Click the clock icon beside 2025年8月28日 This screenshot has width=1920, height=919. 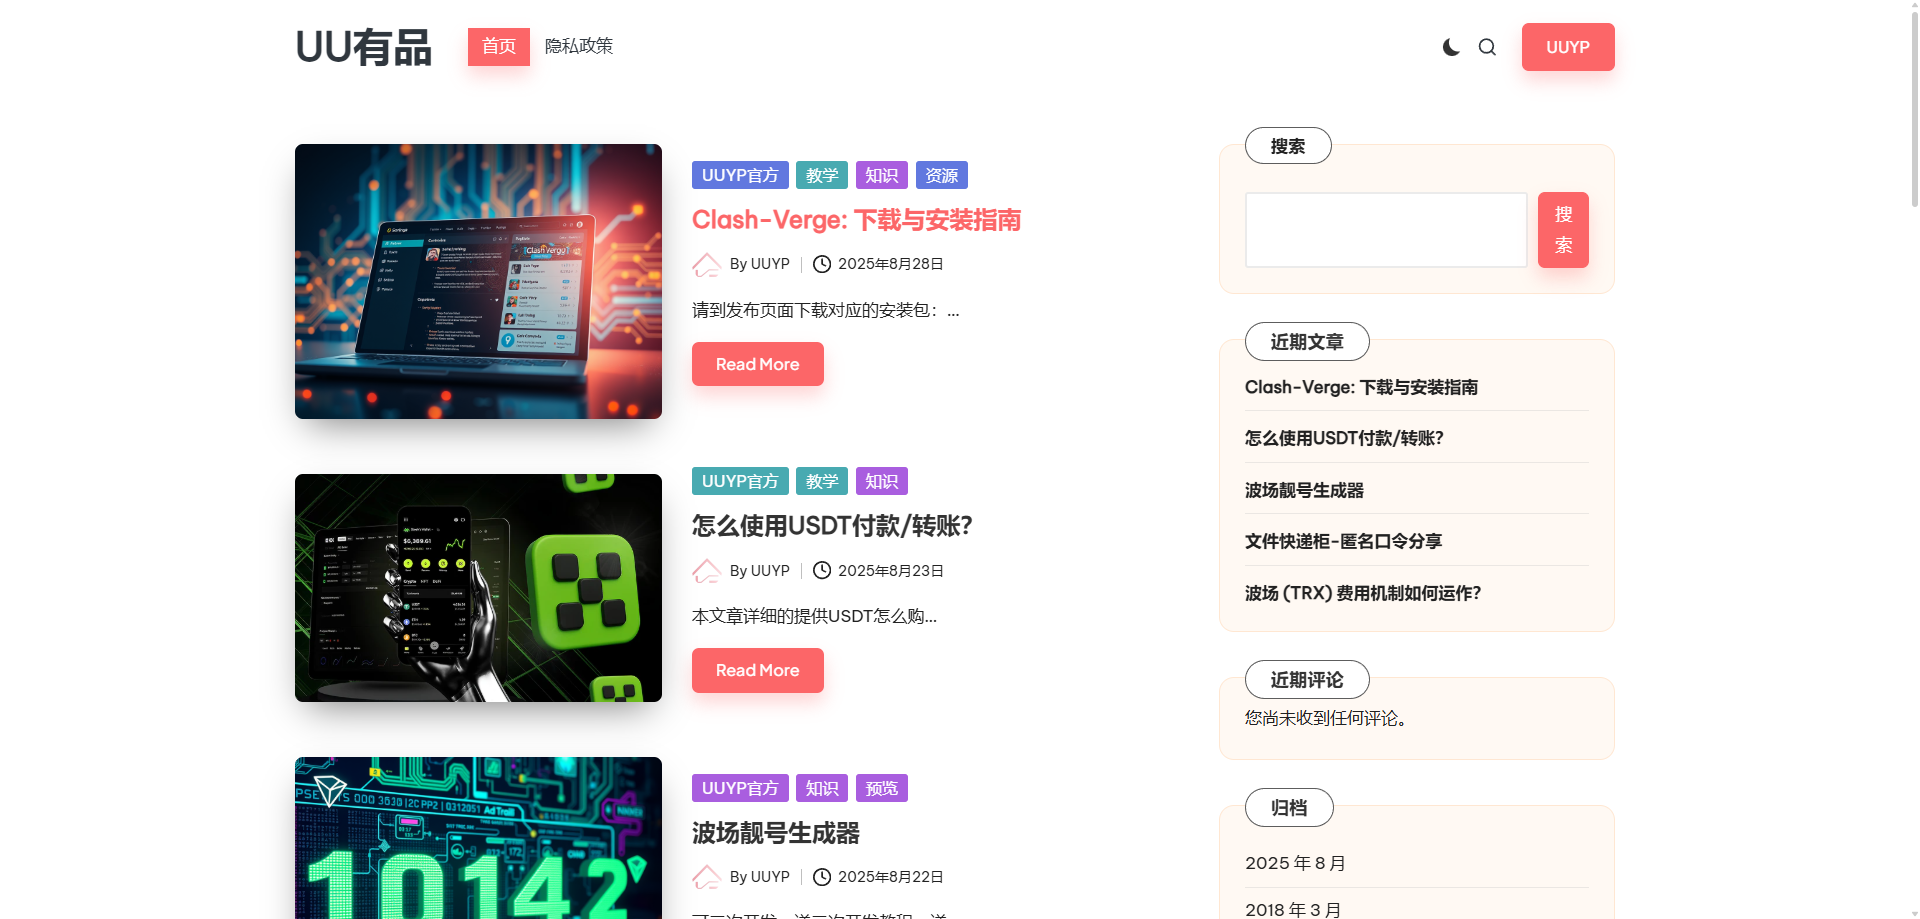[x=822, y=264]
